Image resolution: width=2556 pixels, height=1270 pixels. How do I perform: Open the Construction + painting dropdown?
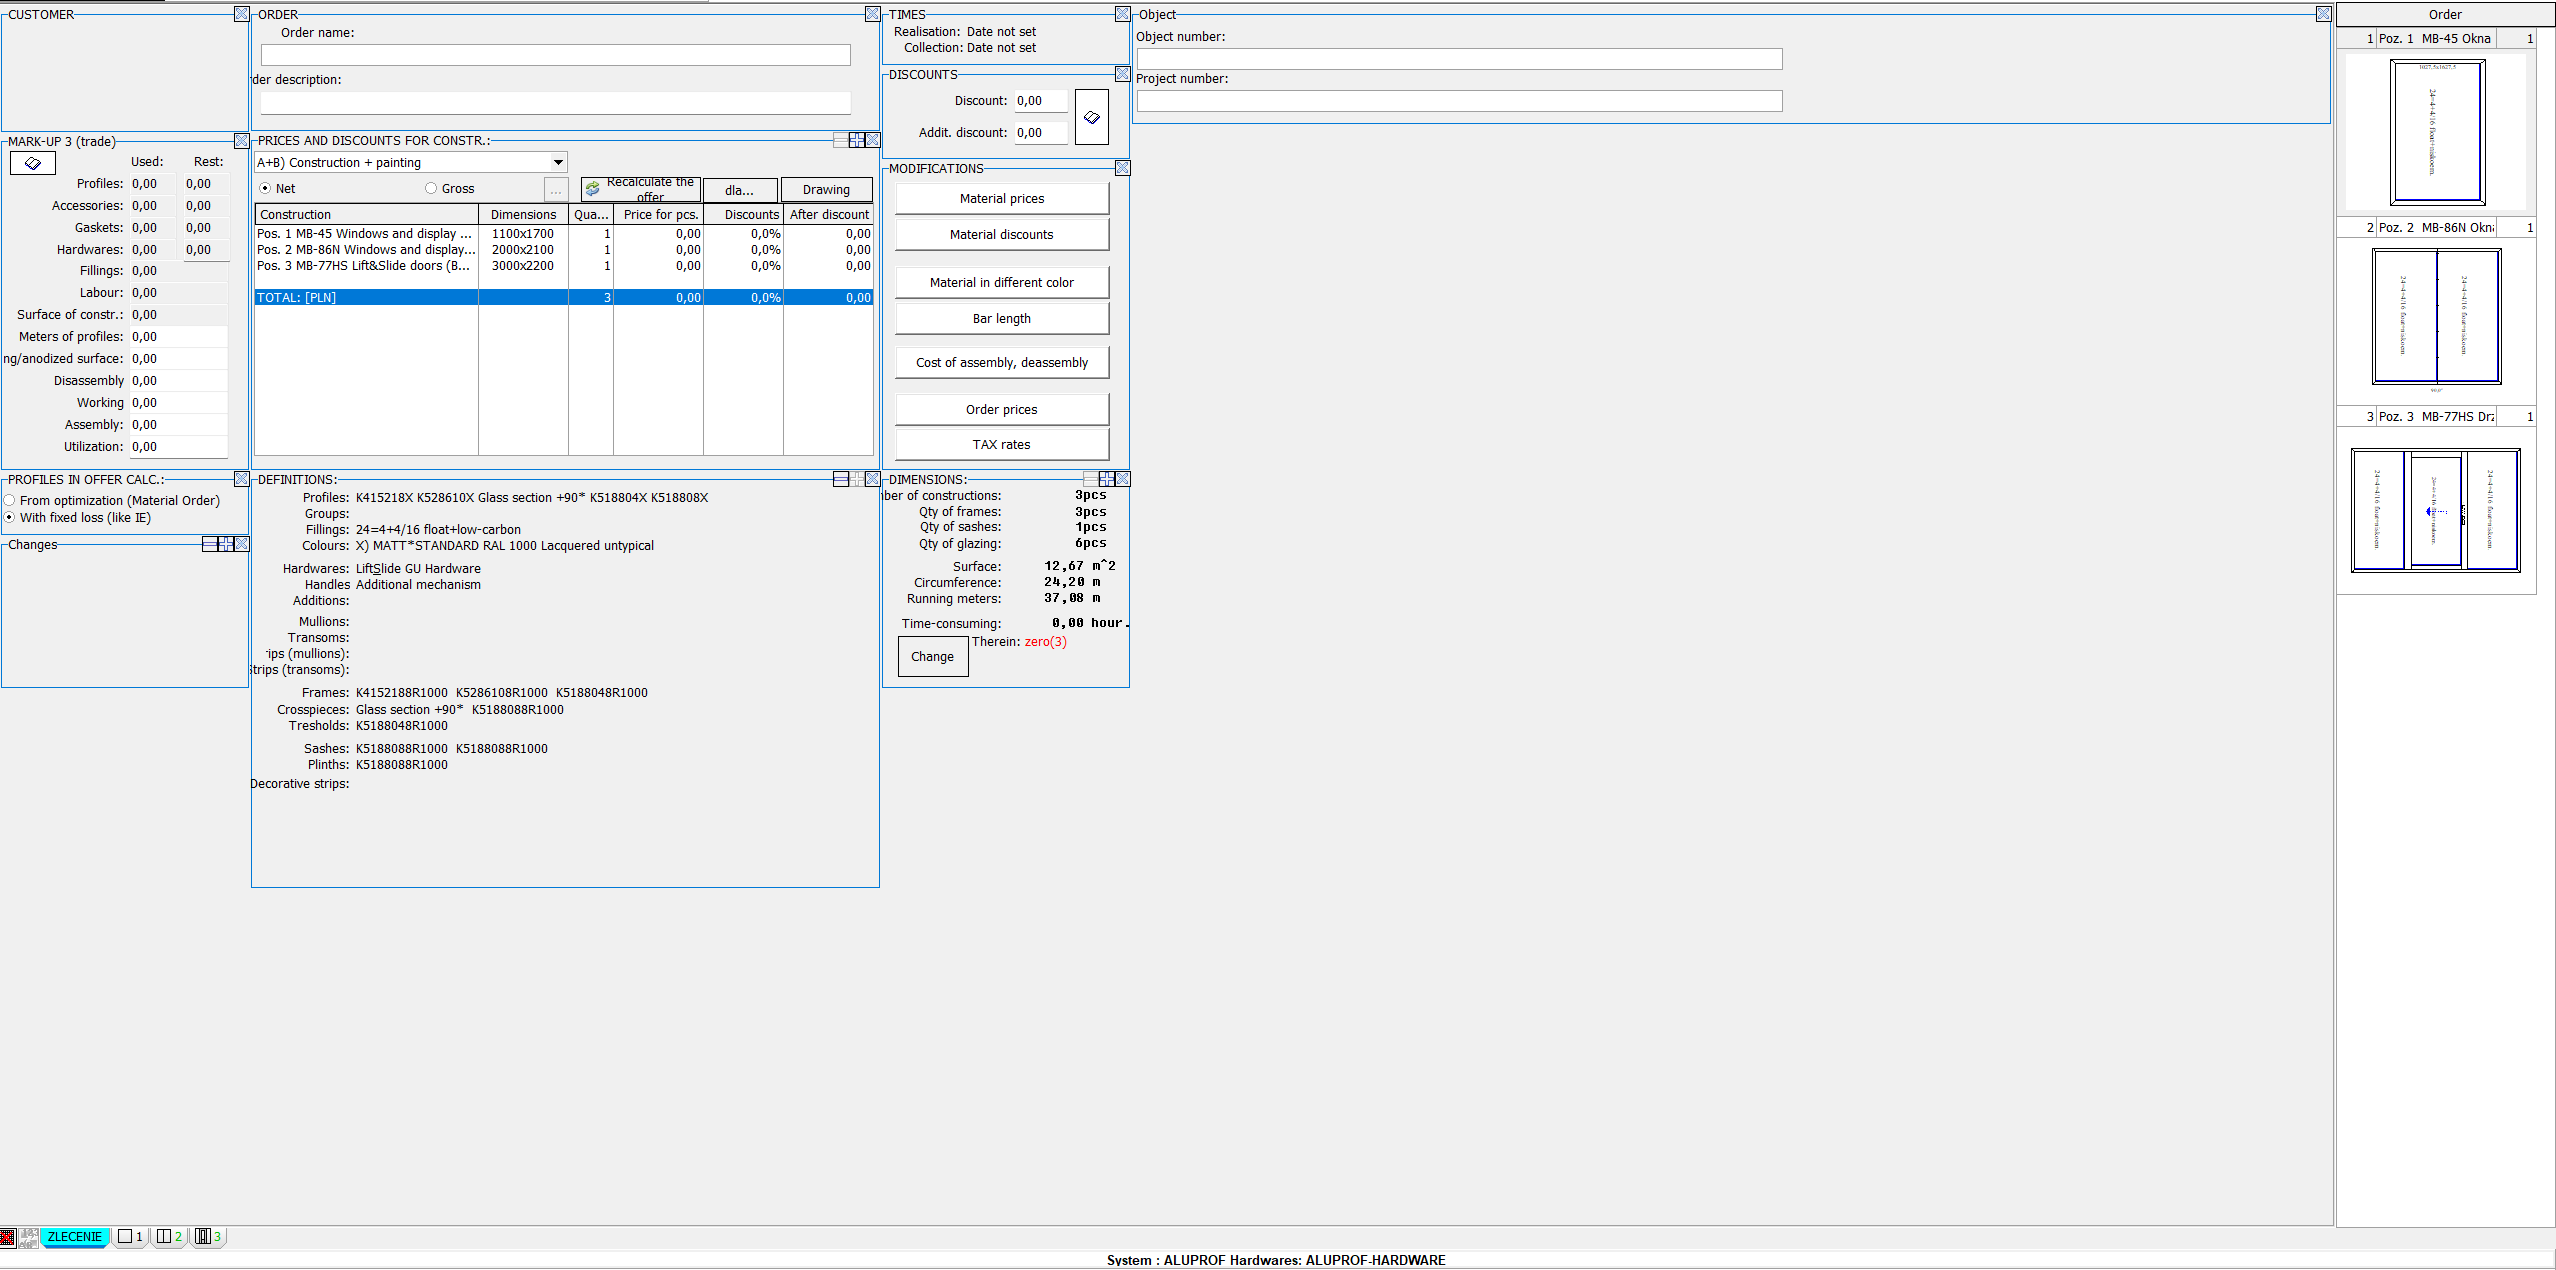tap(558, 162)
